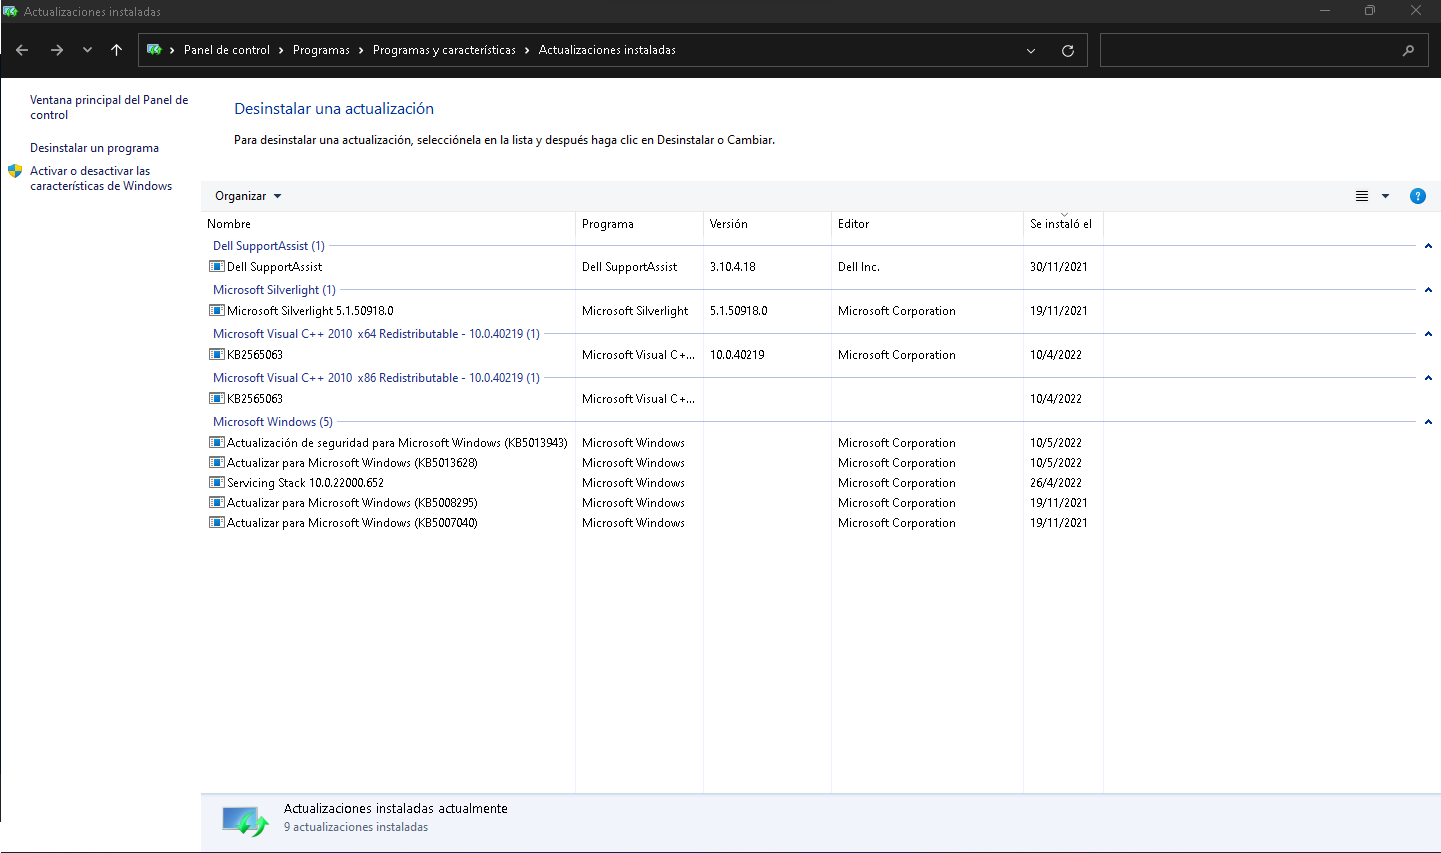Sort by Editor column header
Viewport: 1441px width, 853px height.
(x=927, y=224)
